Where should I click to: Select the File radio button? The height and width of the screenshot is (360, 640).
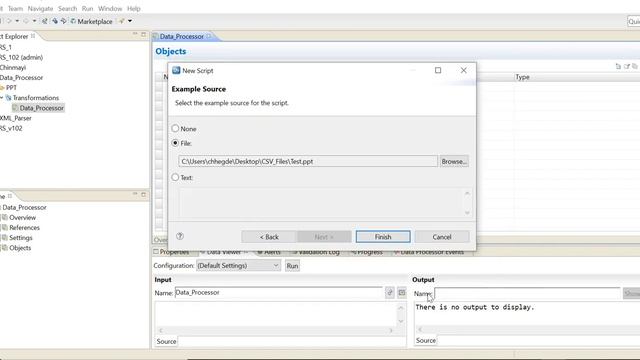tap(175, 143)
